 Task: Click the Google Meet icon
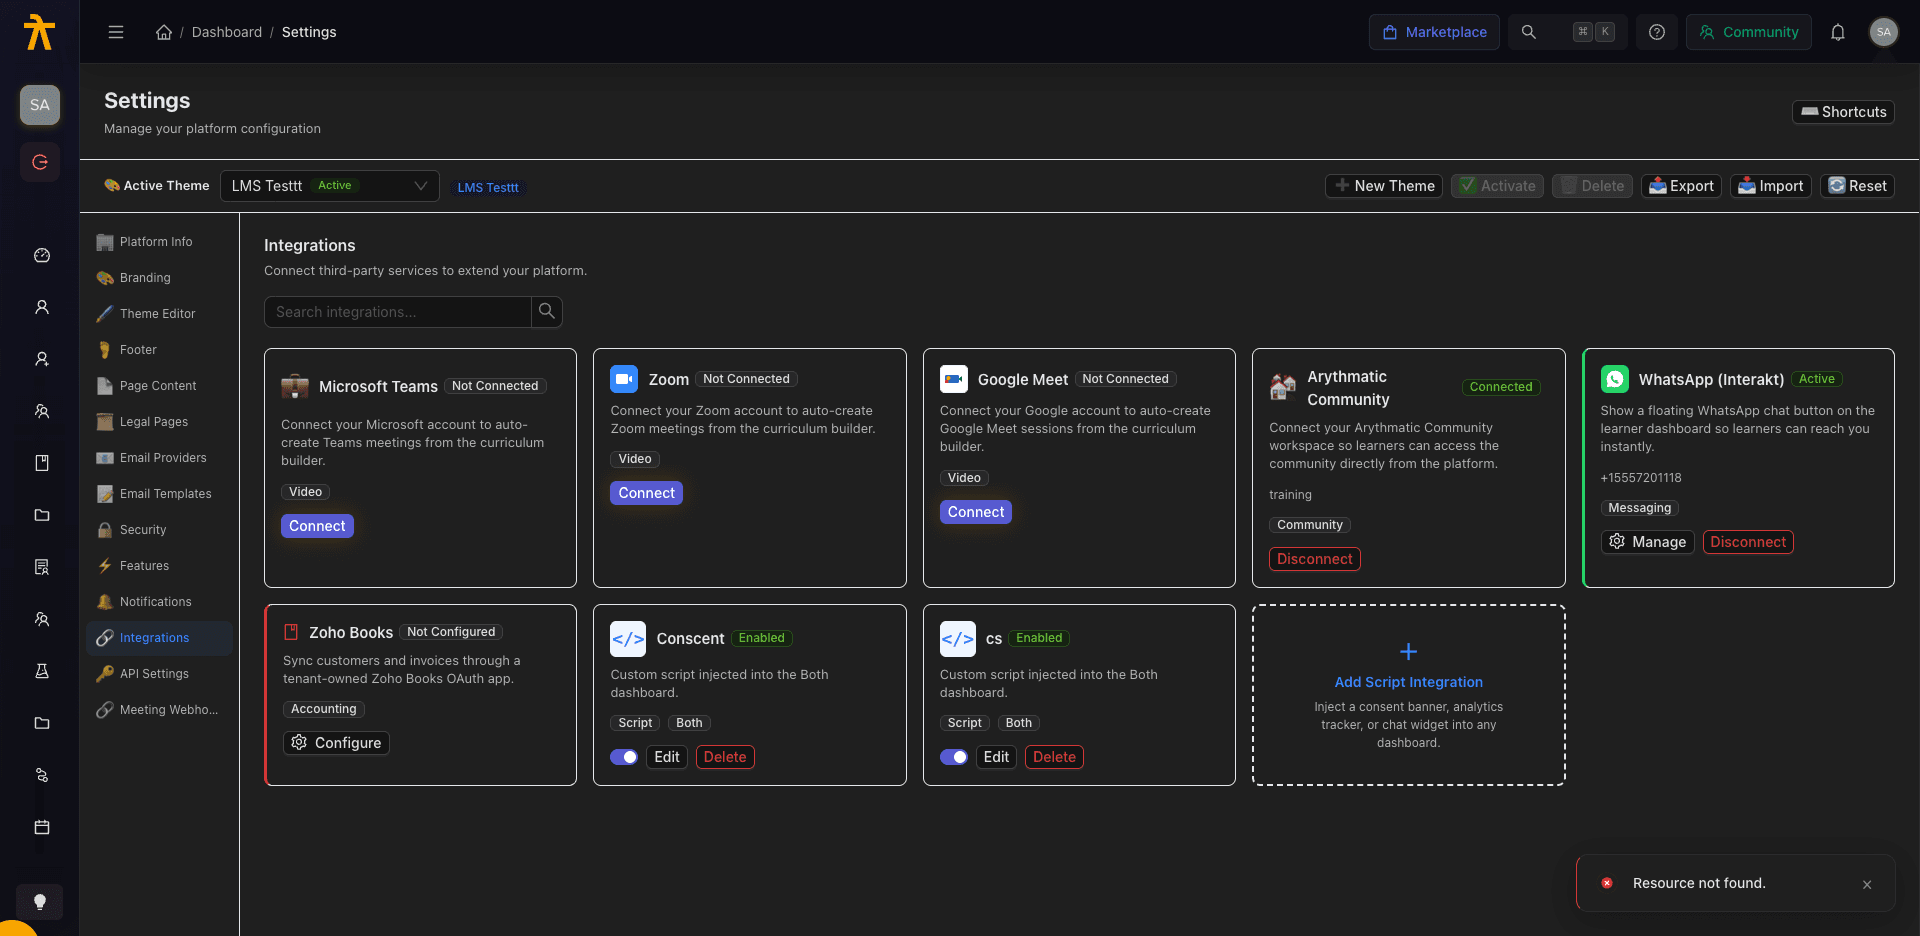click(x=954, y=379)
